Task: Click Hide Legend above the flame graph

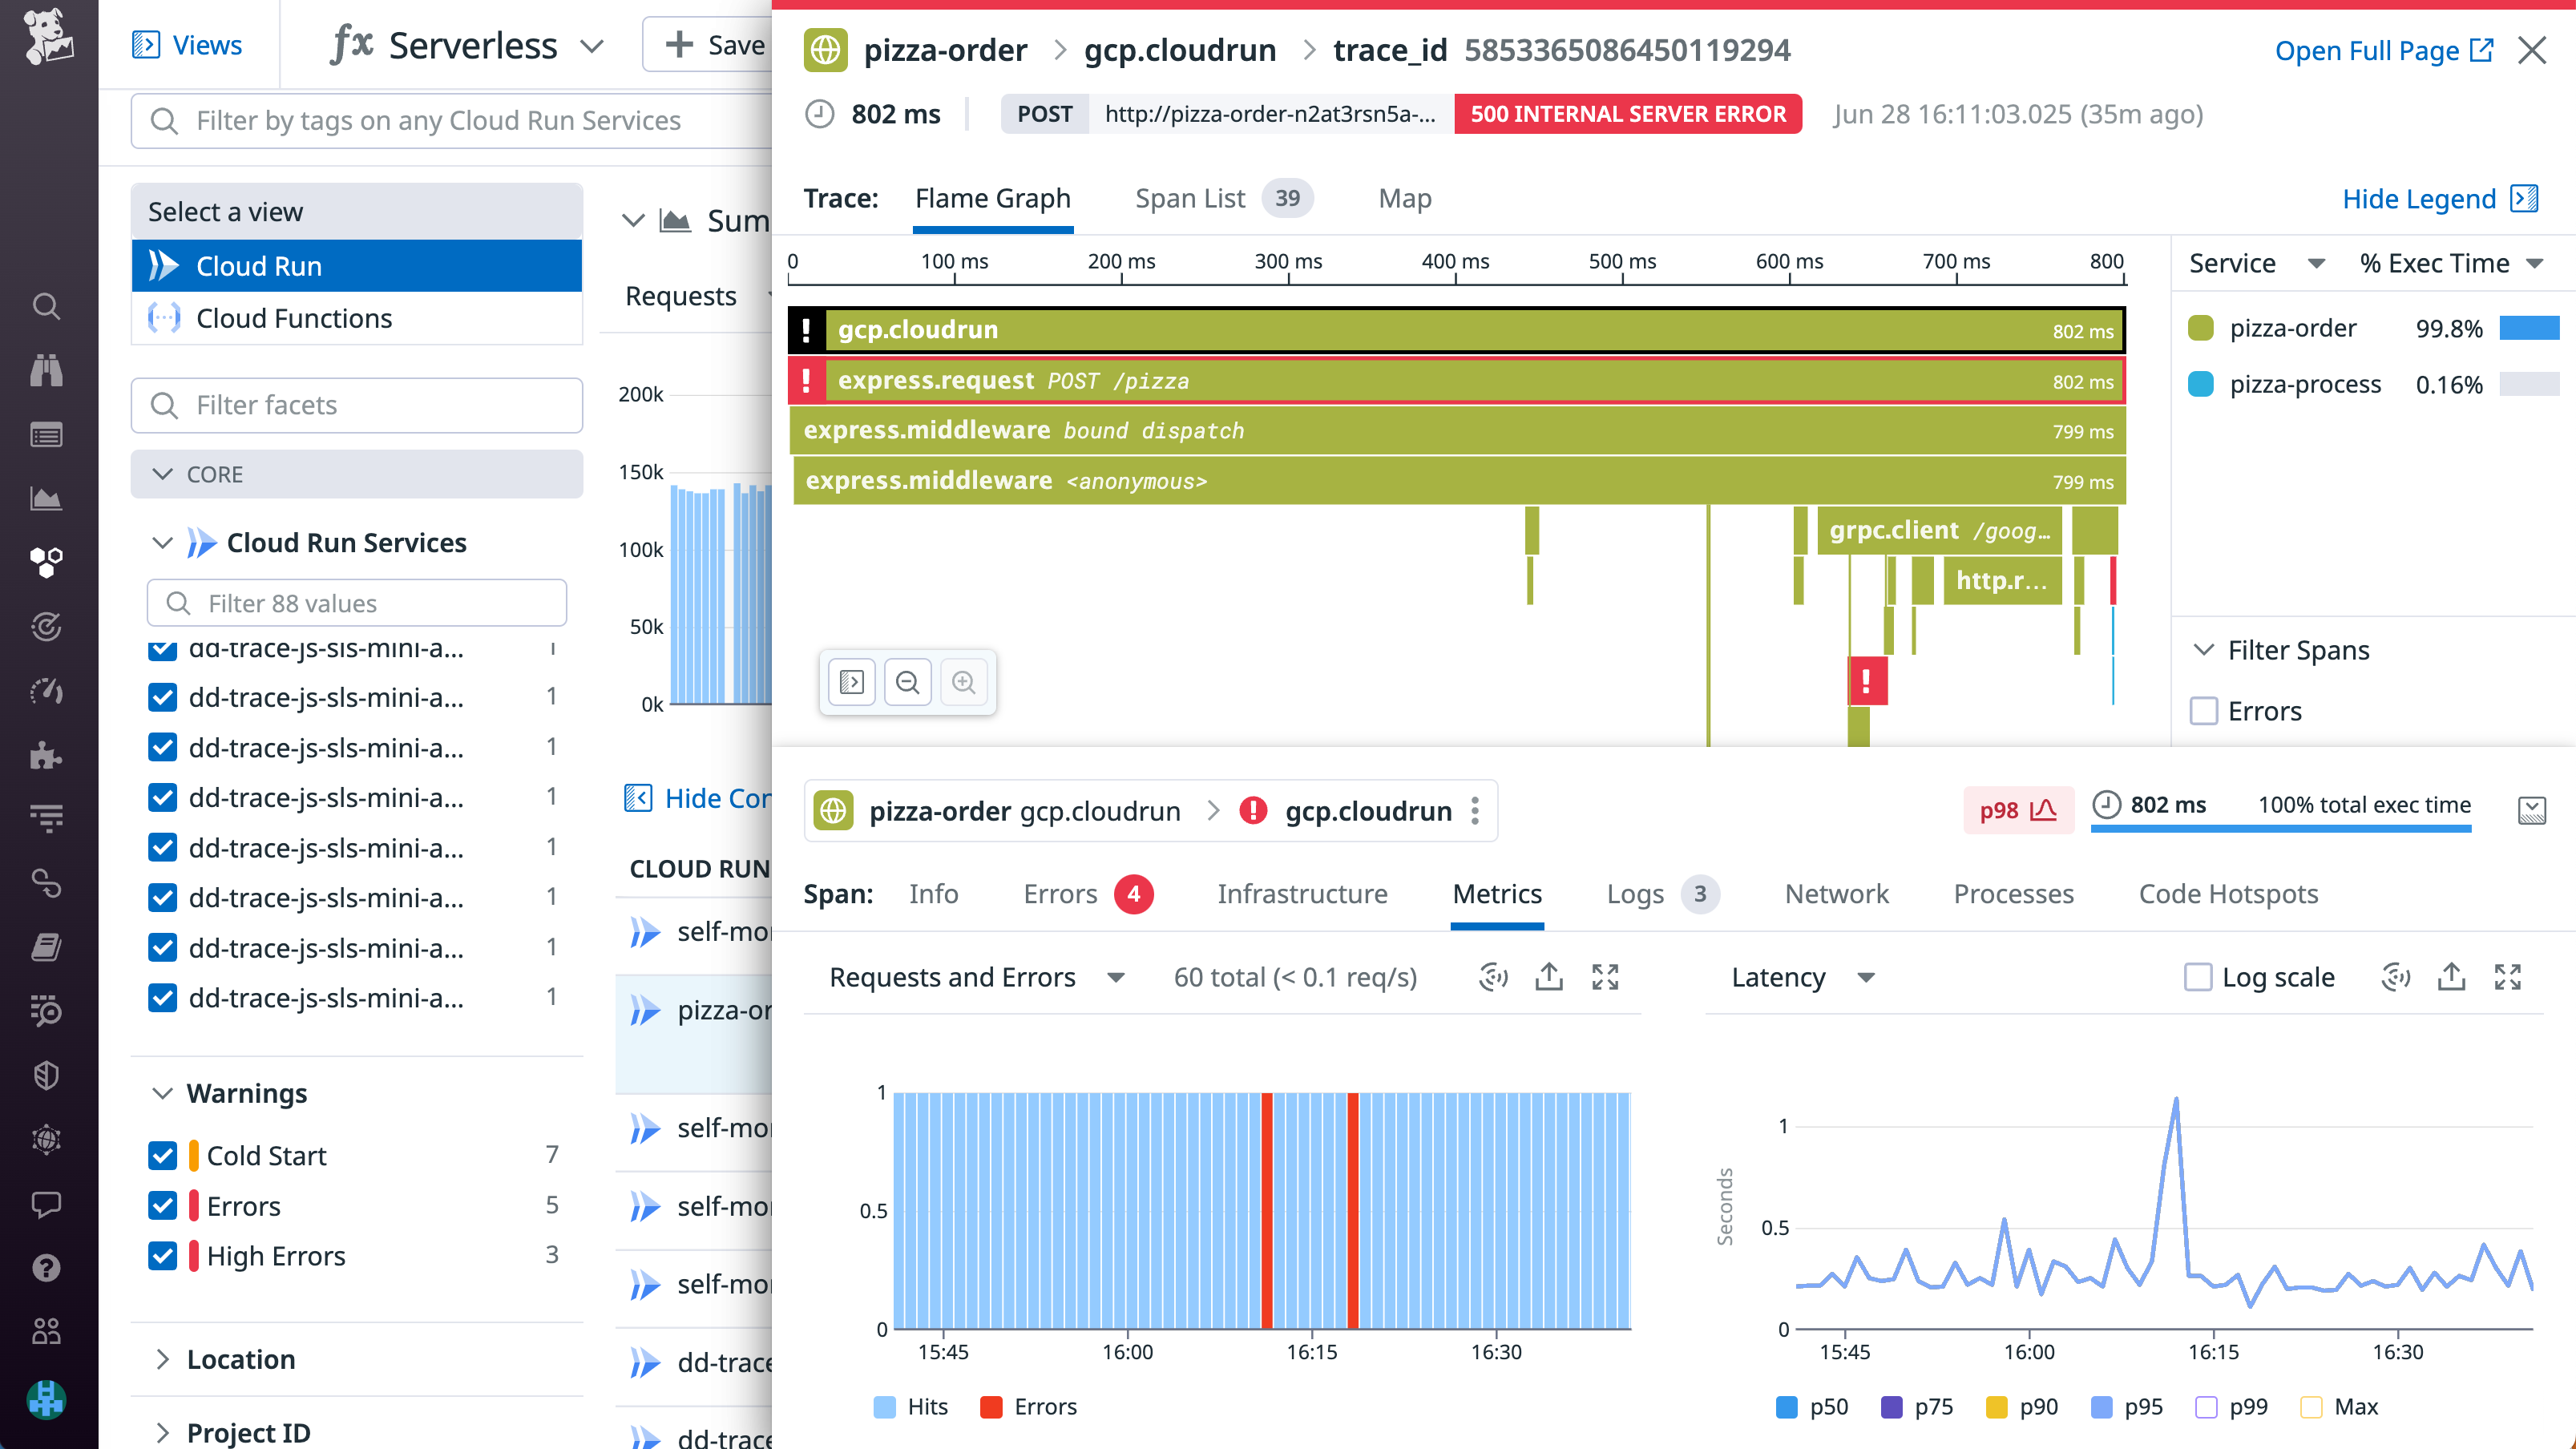Action: coord(2421,198)
